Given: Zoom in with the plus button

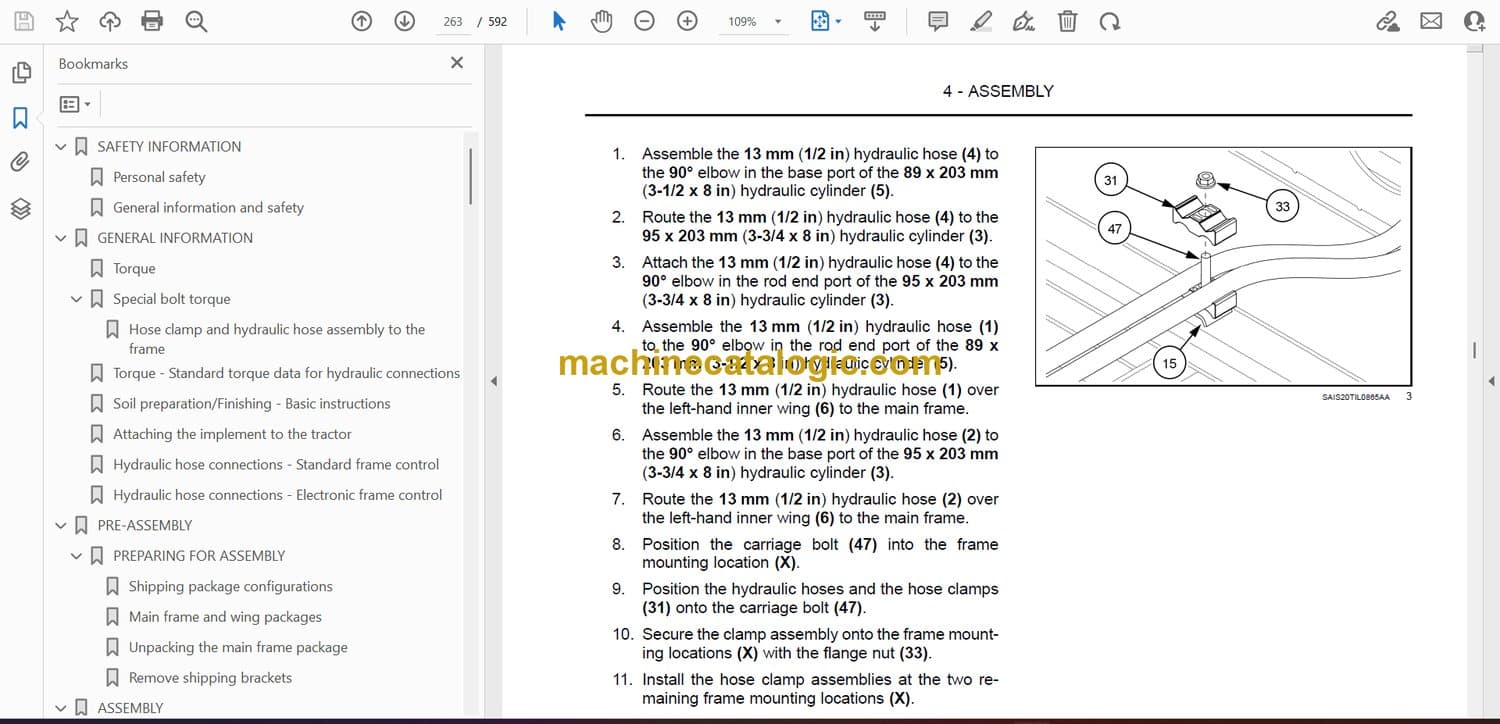Looking at the screenshot, I should [x=687, y=21].
